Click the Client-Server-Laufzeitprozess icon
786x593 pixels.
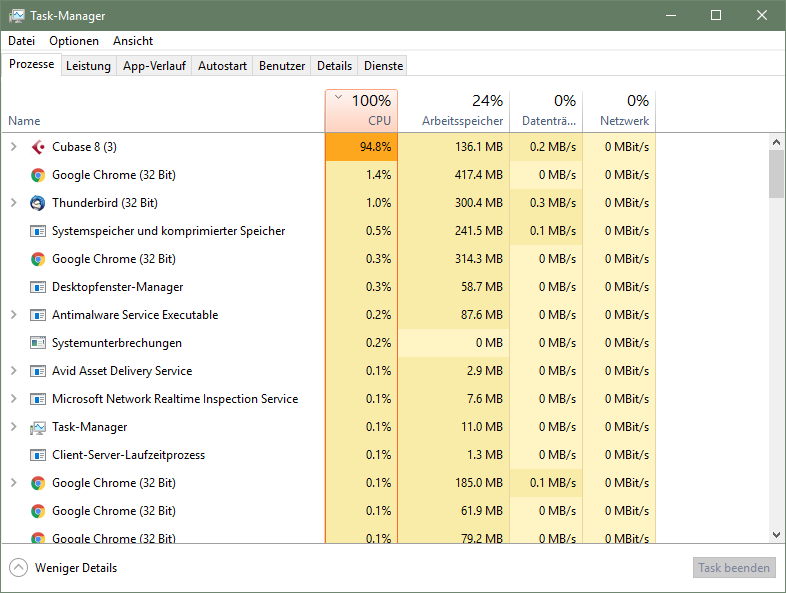[38, 455]
